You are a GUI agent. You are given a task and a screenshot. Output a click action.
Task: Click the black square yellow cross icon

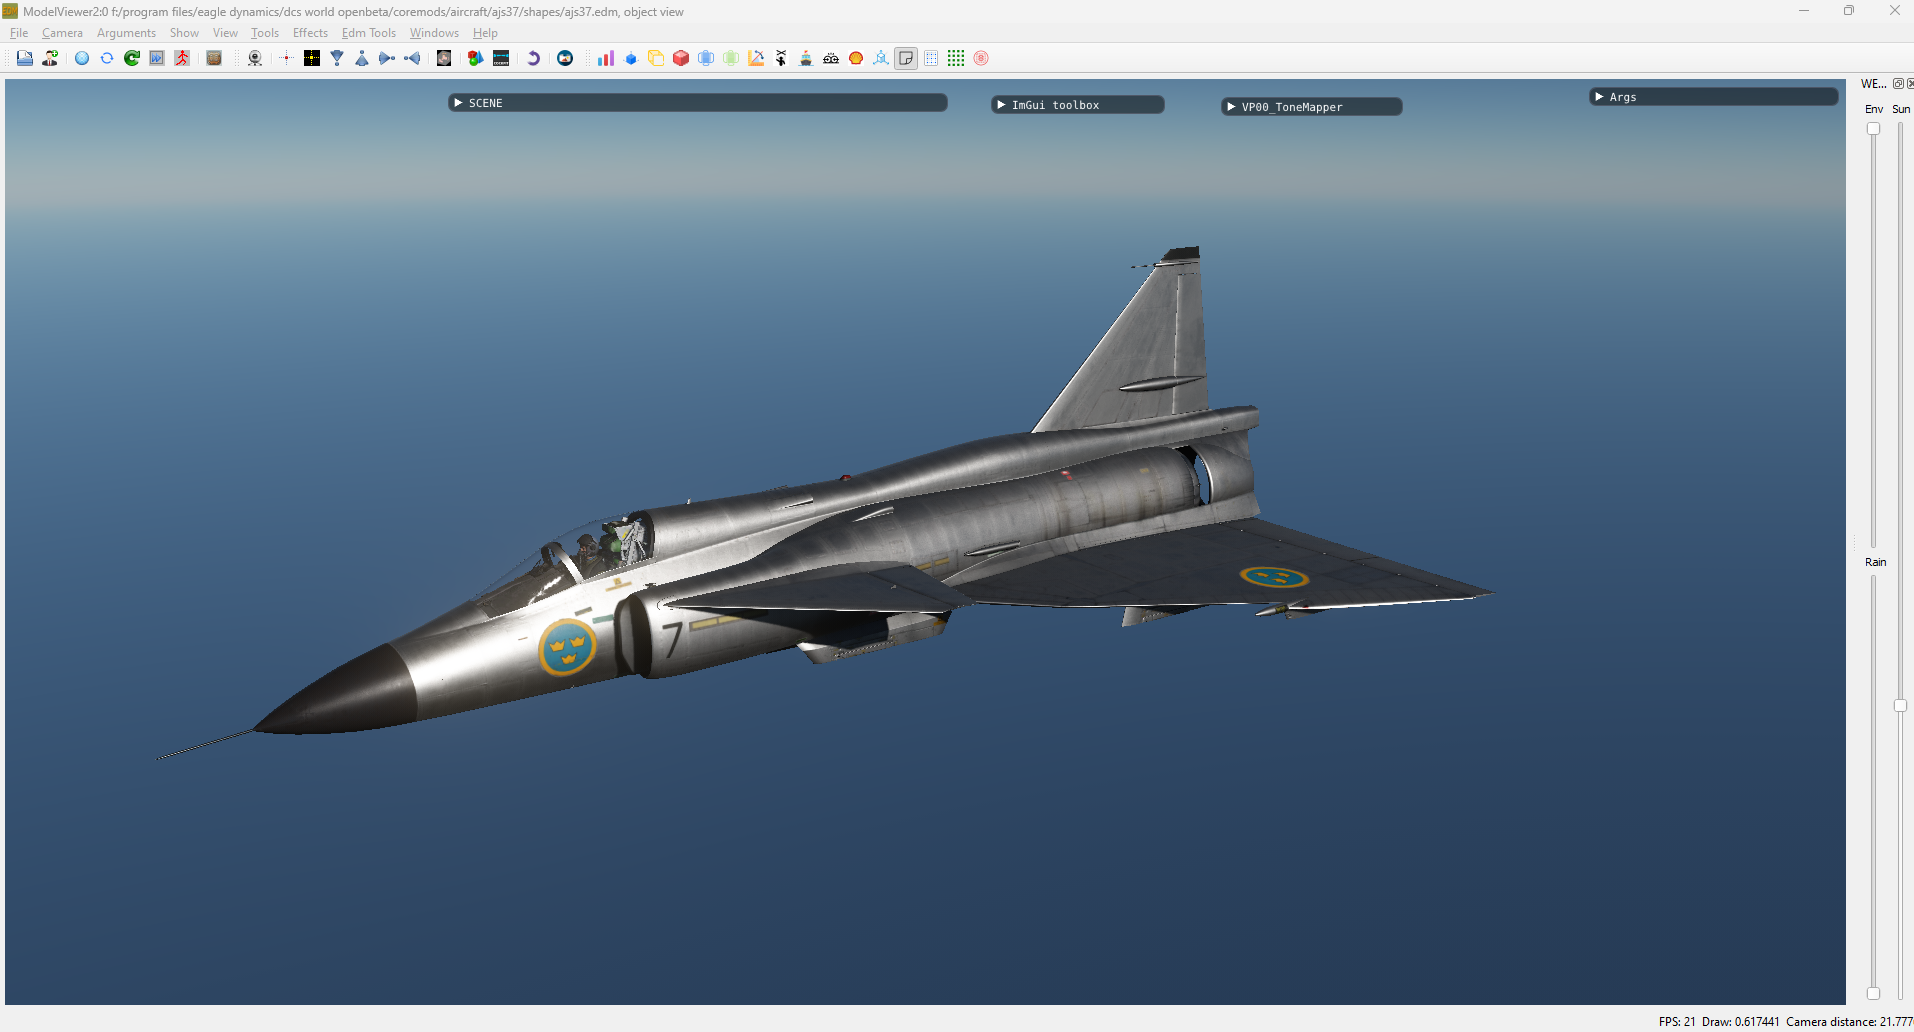pyautogui.click(x=312, y=58)
